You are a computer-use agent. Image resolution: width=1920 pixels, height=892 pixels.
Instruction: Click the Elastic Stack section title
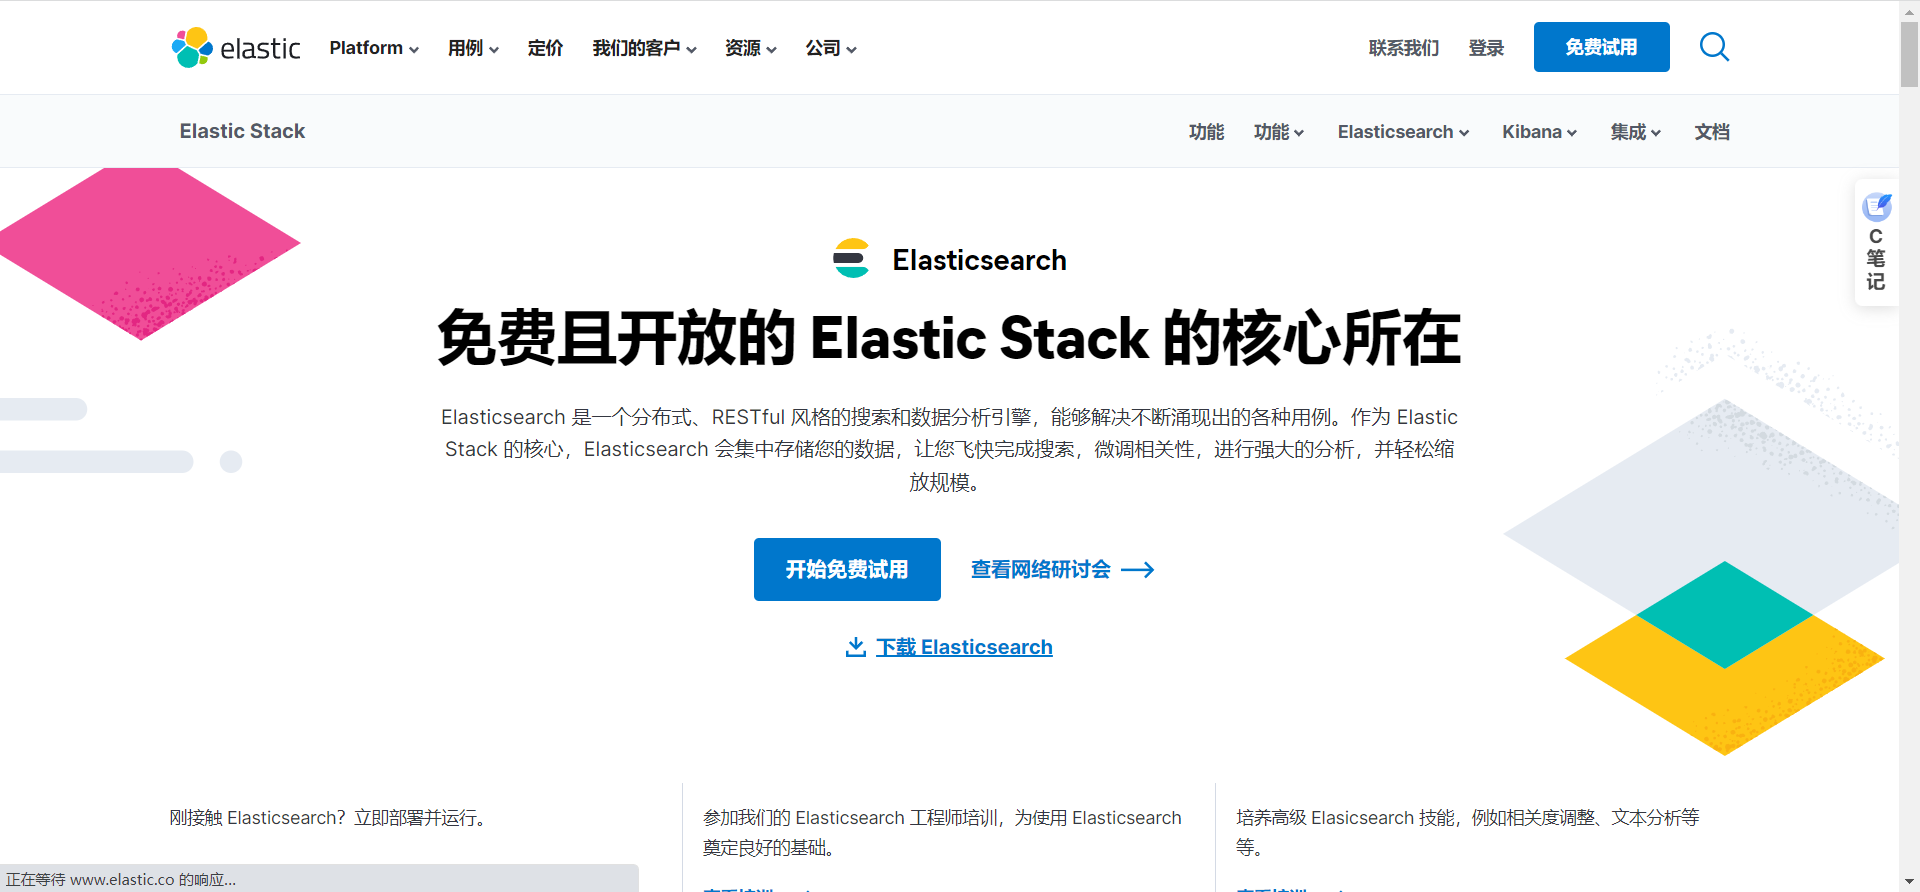coord(242,131)
